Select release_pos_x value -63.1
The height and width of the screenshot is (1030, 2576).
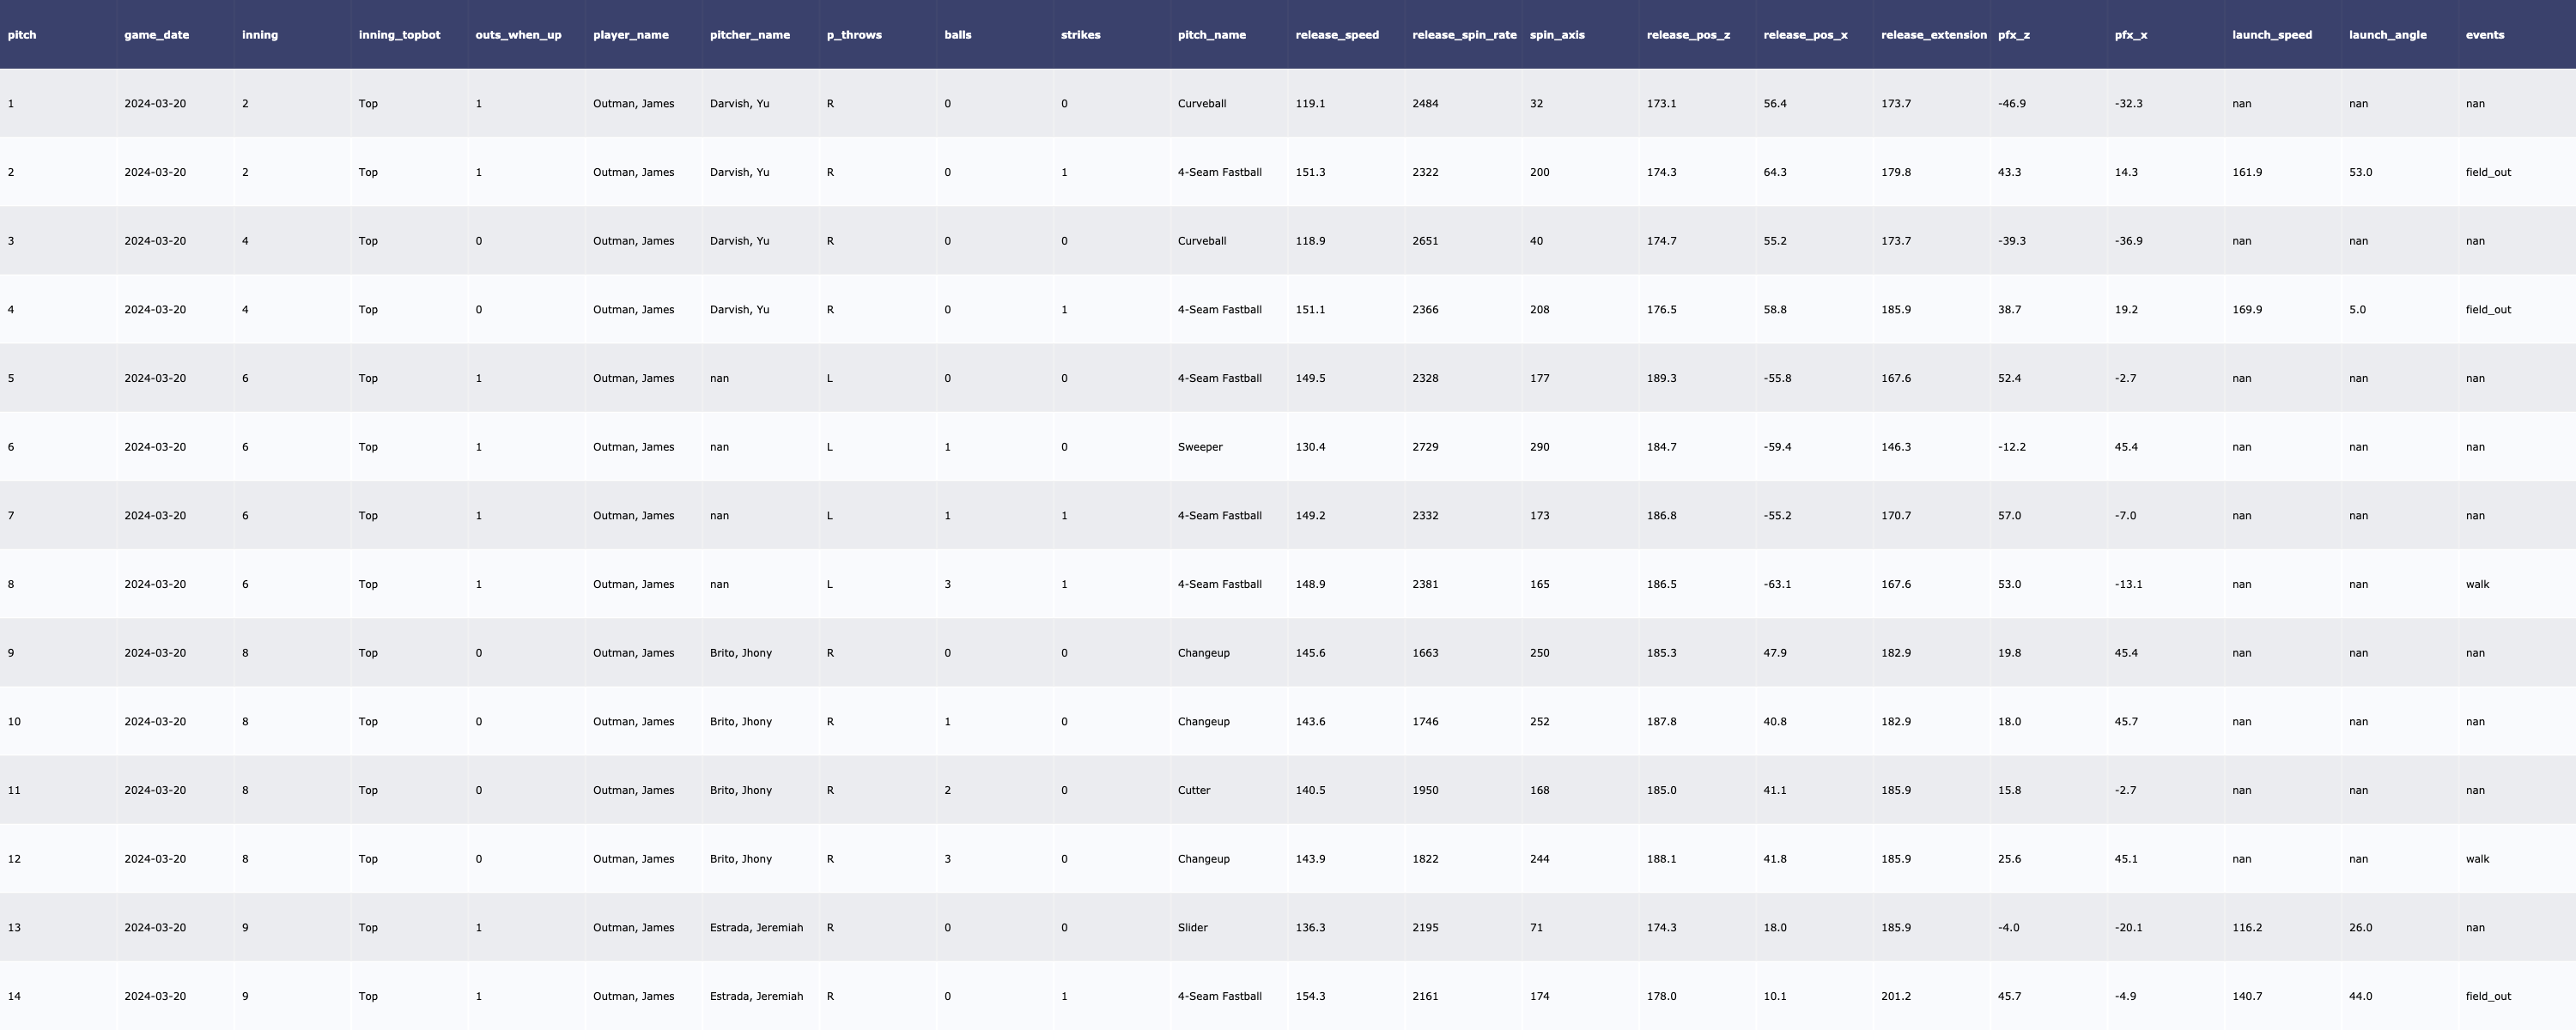click(1777, 584)
